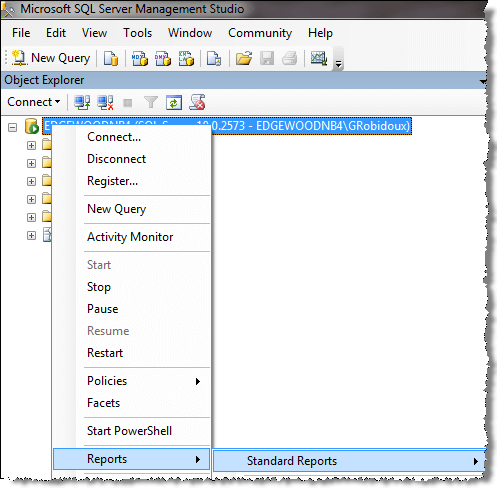Click Analysis Services XMLA Query icon
This screenshot has height=488, width=497.
pos(186,58)
